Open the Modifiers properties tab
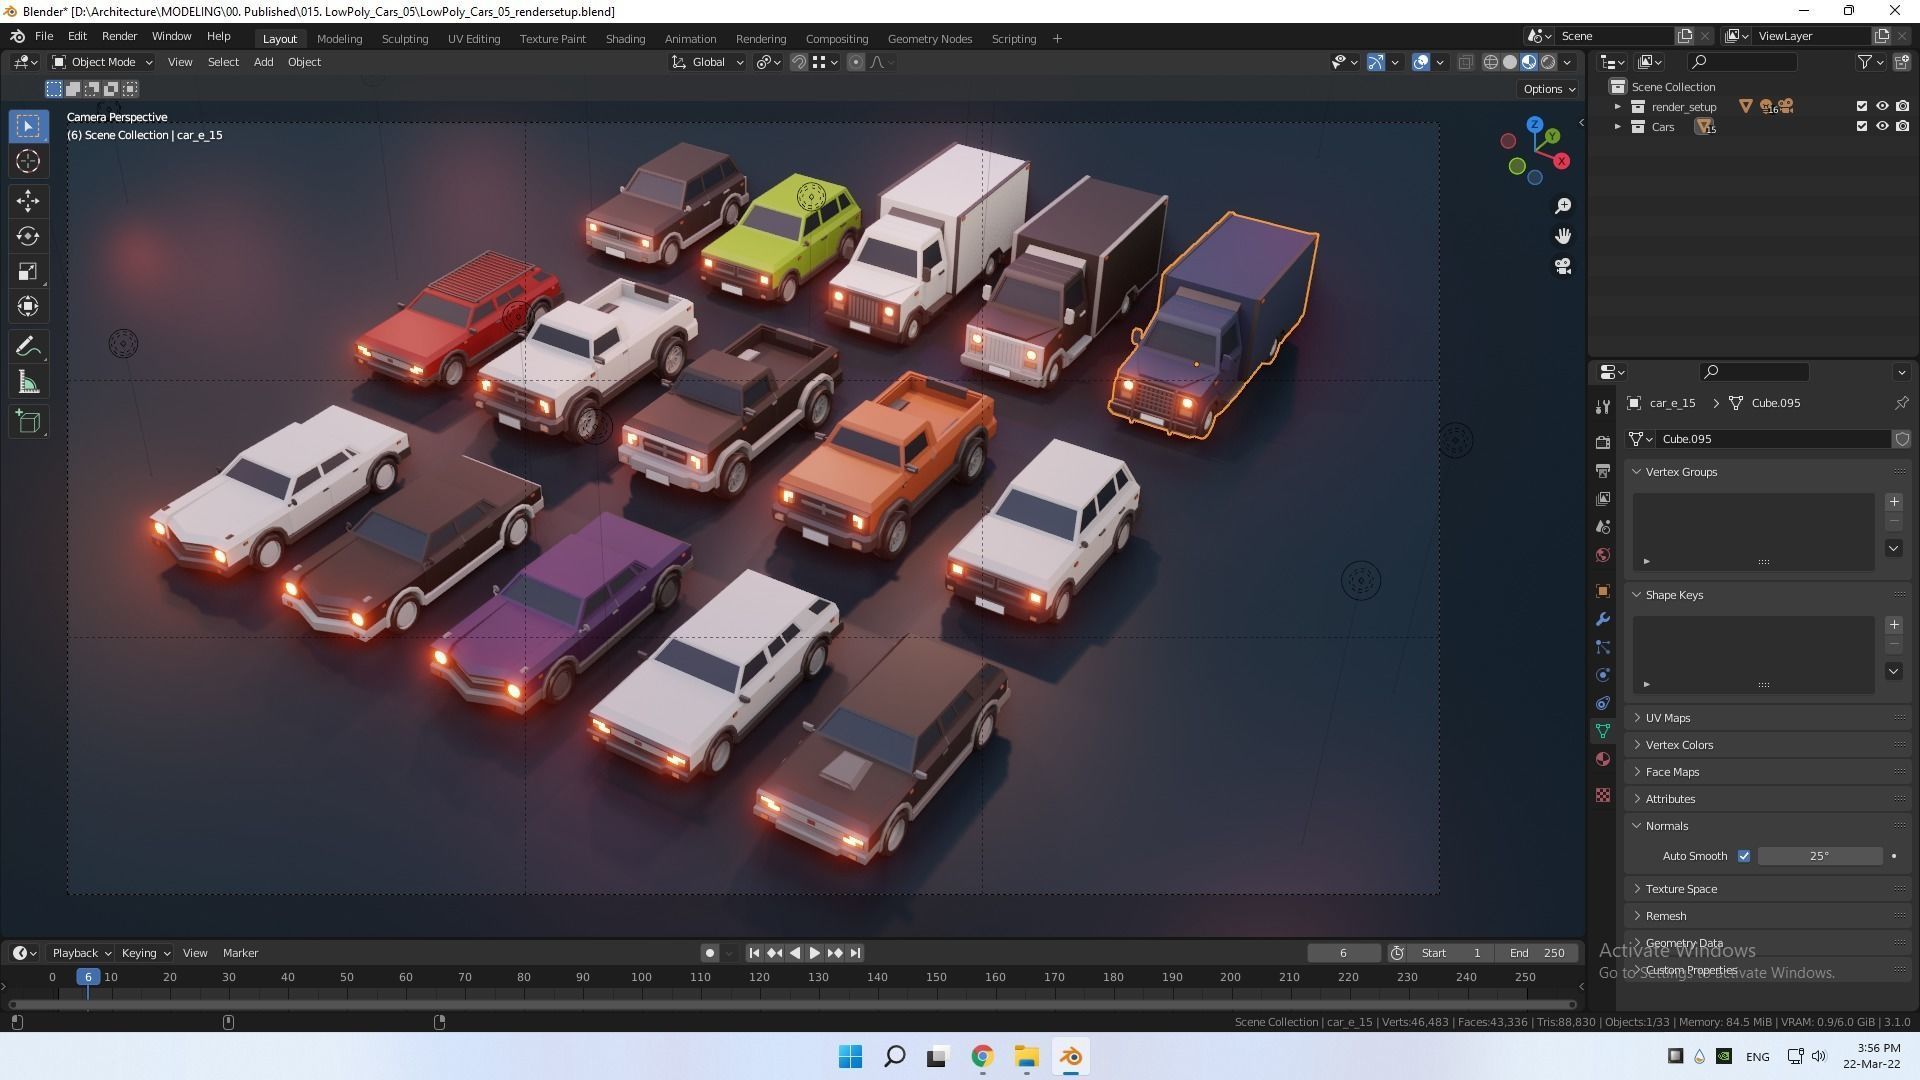The image size is (1920, 1080). click(1603, 619)
